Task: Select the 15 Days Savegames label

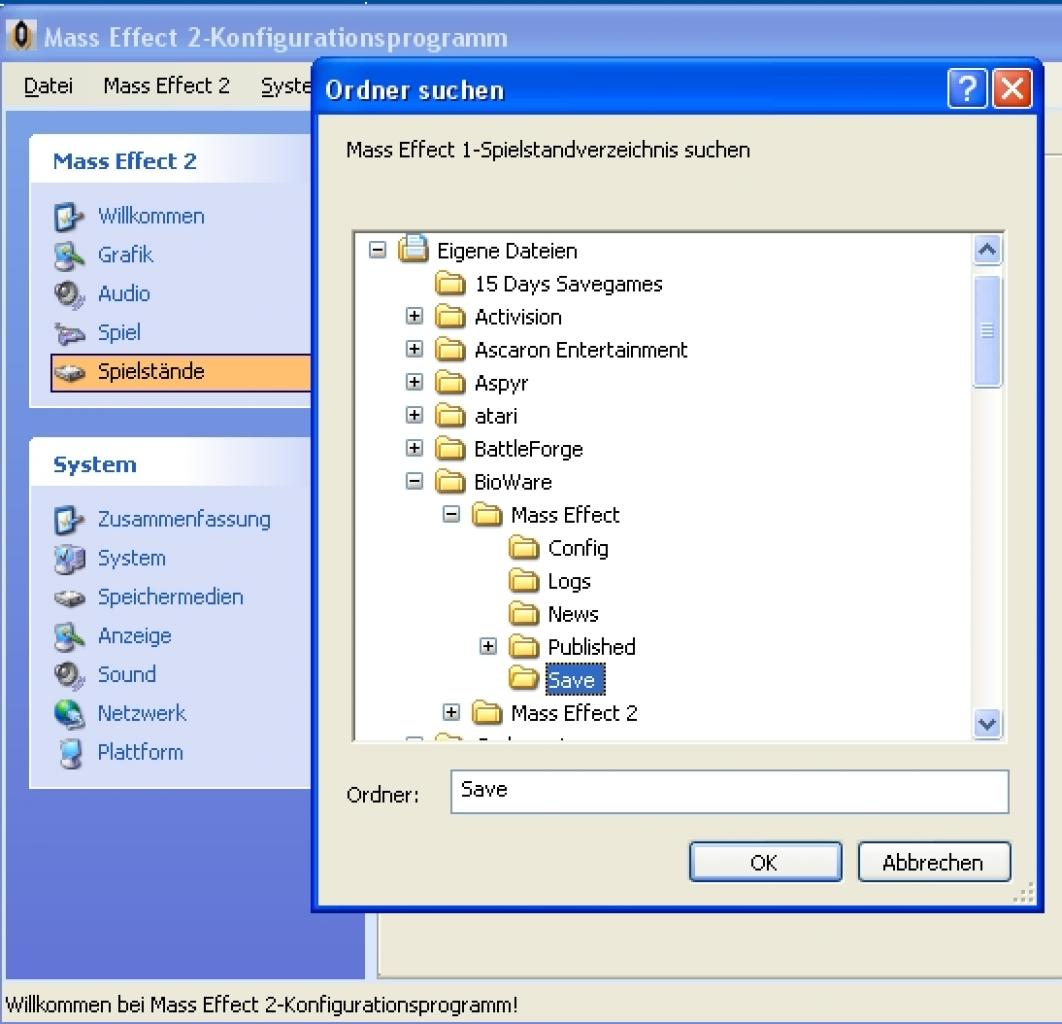Action: (x=568, y=284)
